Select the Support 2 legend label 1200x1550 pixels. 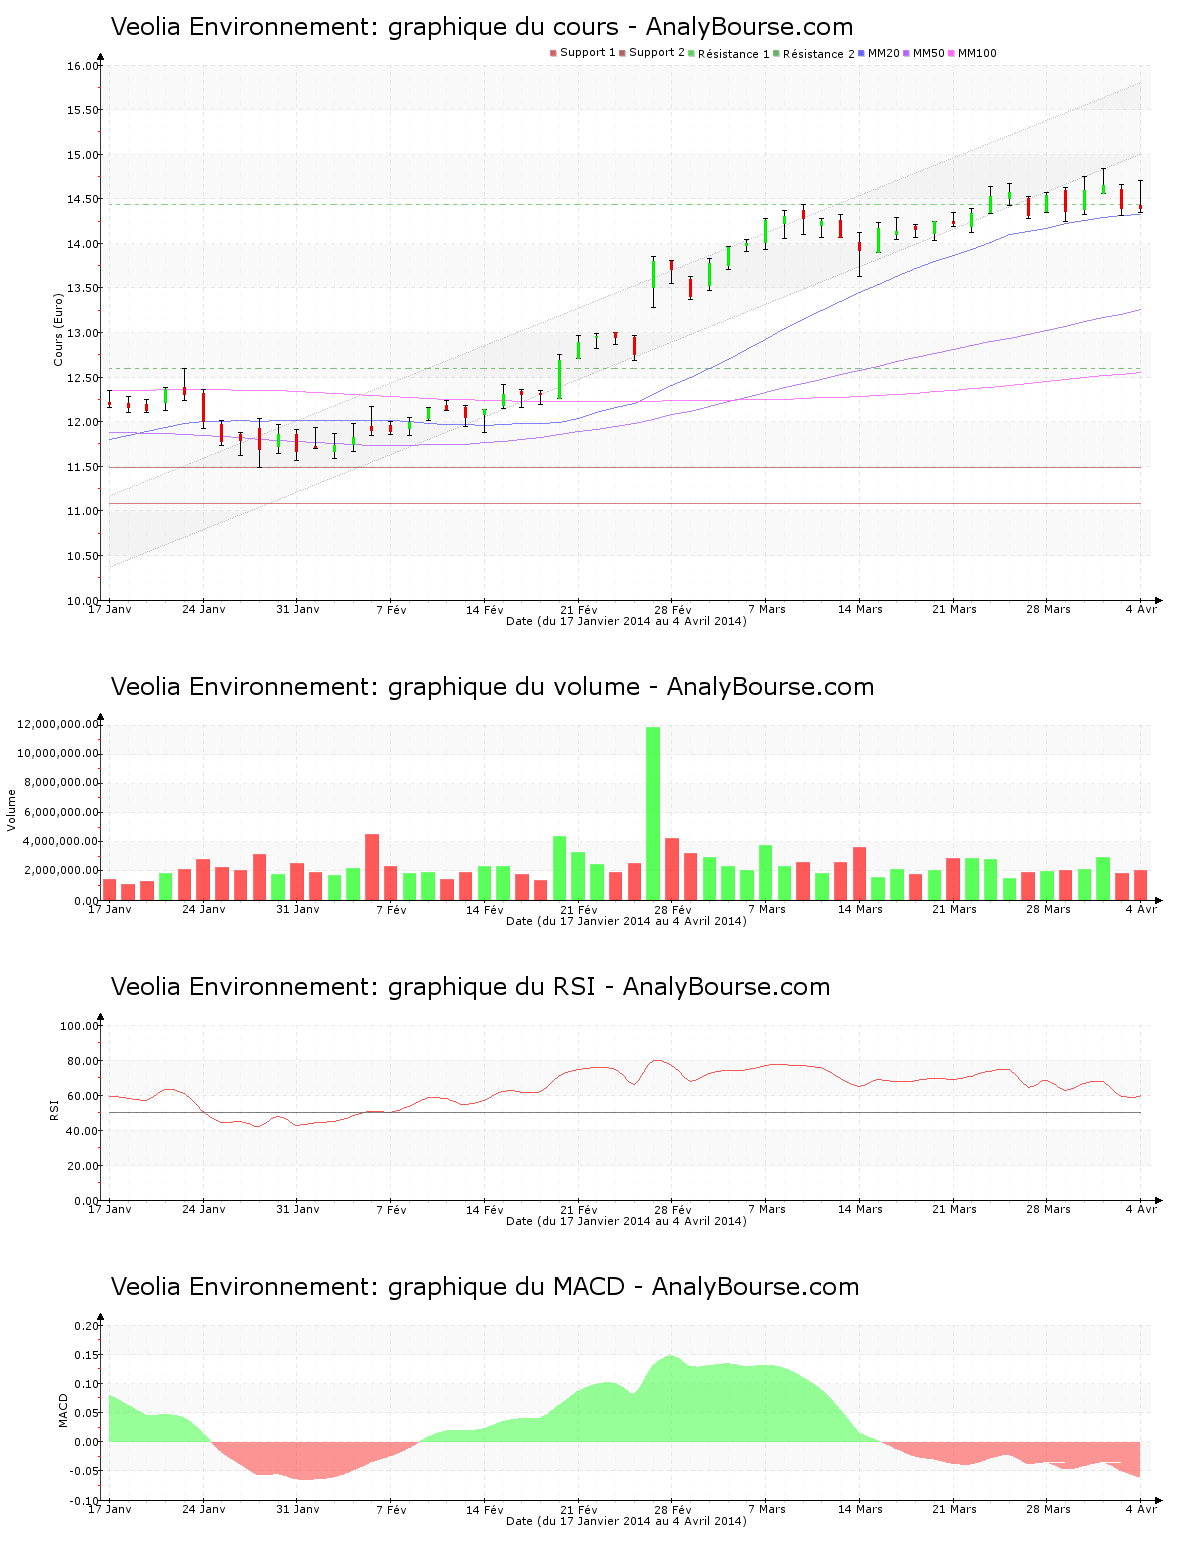click(657, 53)
